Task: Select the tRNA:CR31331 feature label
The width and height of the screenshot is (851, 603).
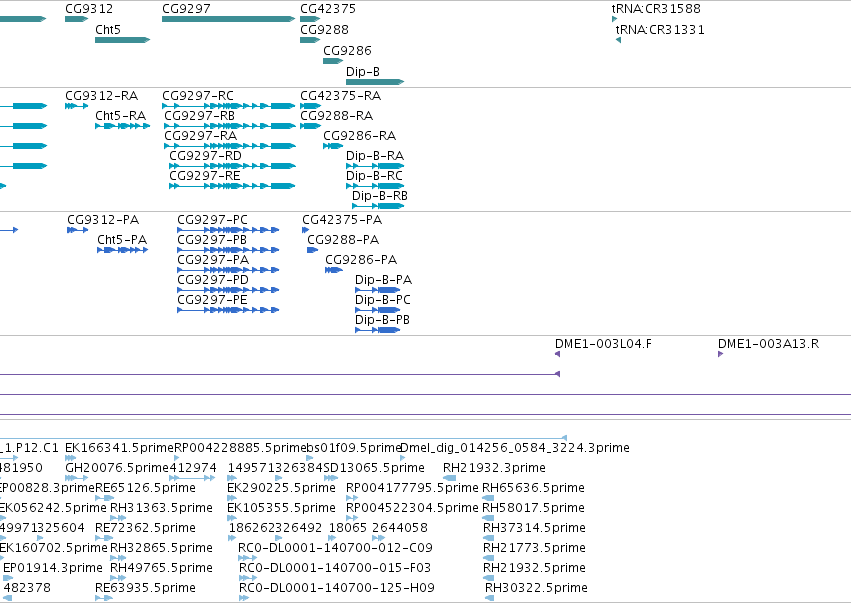Action: click(x=661, y=30)
